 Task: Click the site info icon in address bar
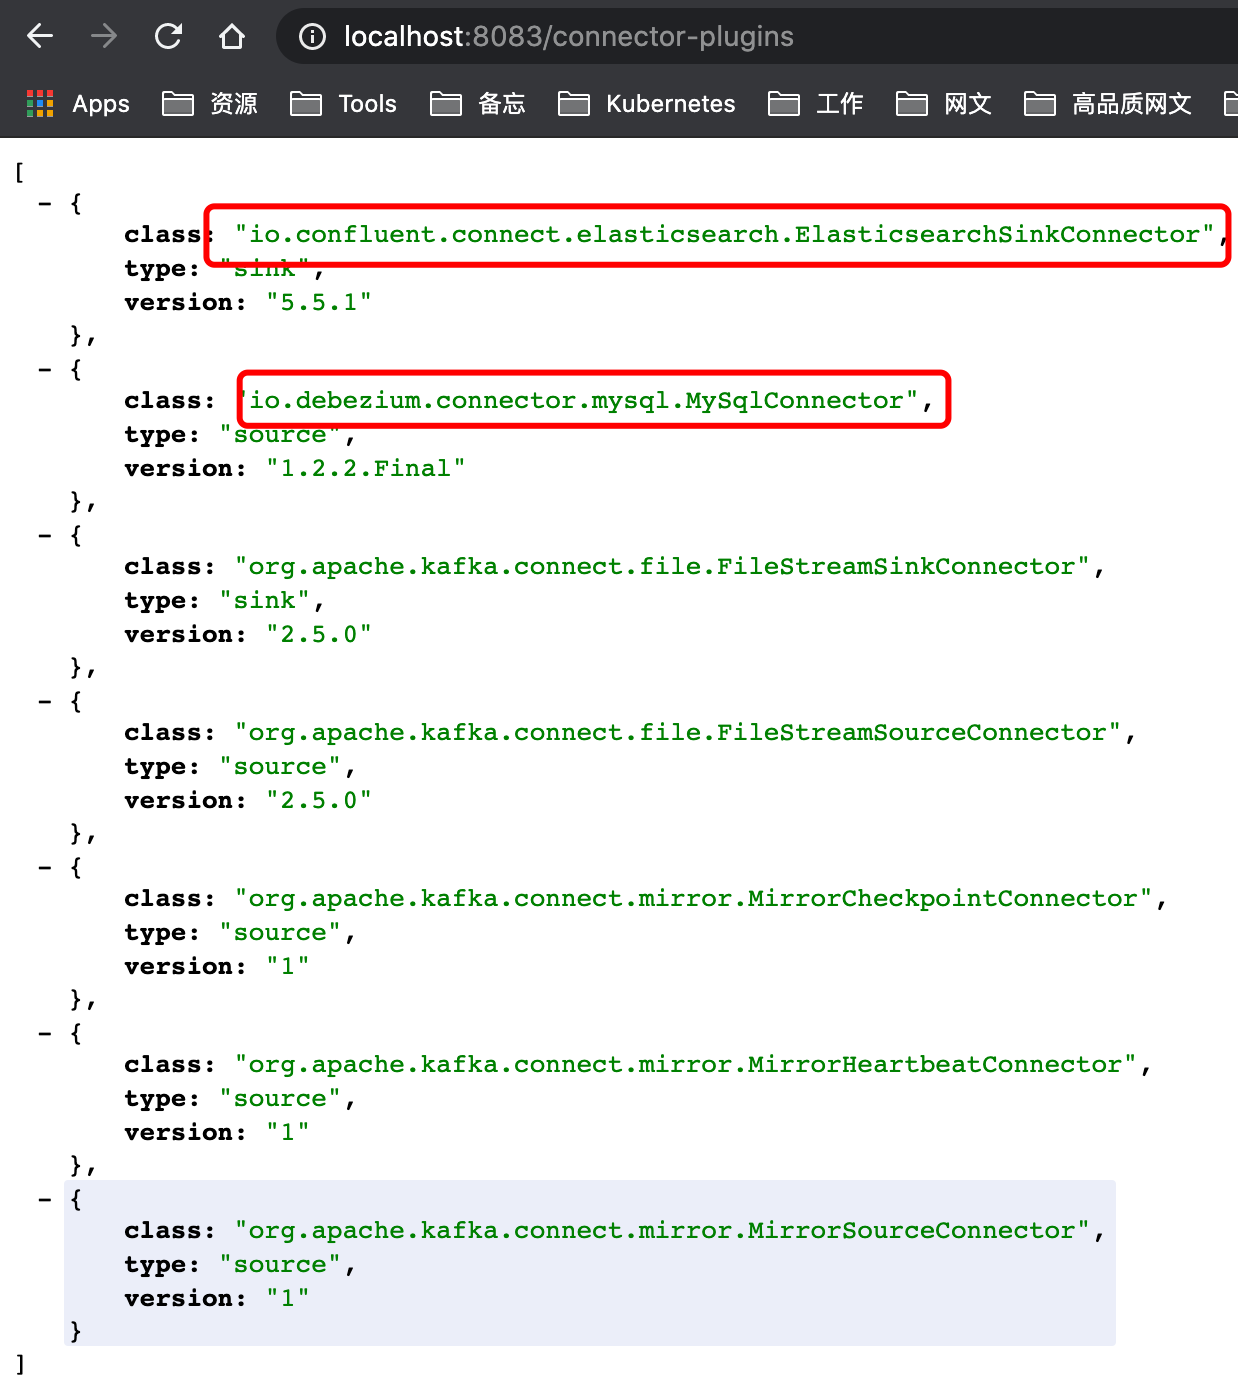click(312, 36)
